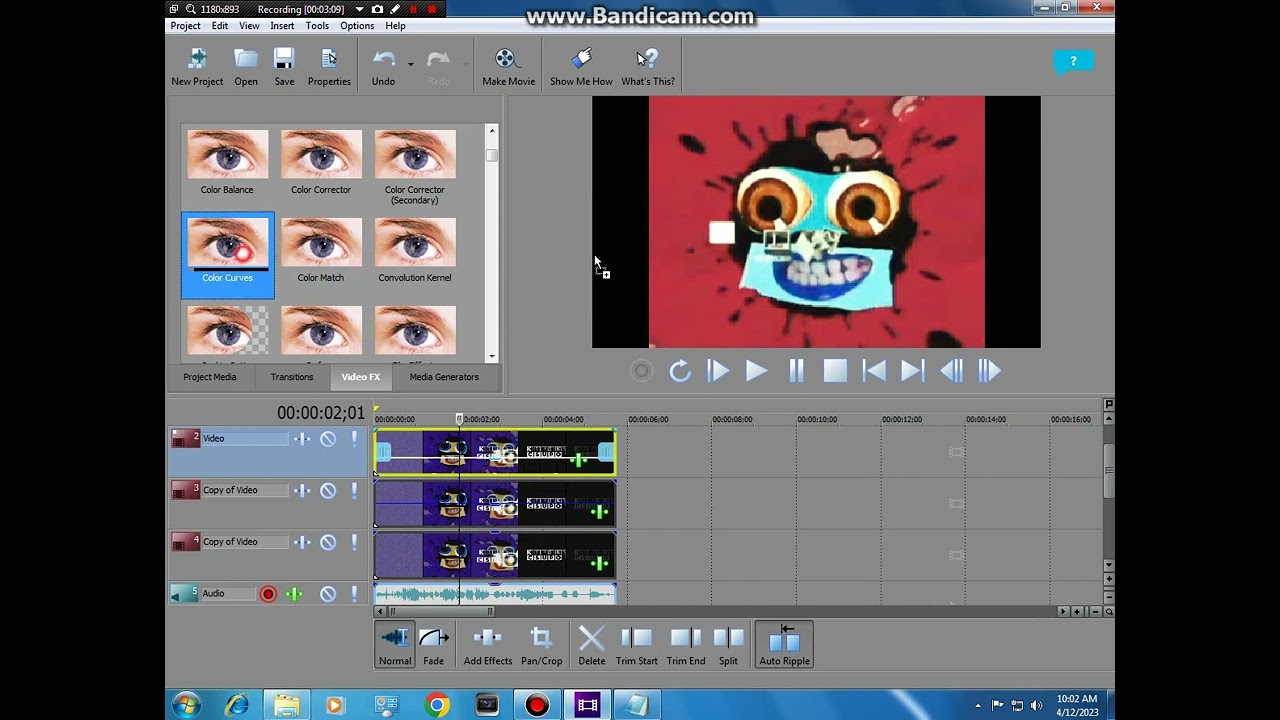Image resolution: width=1280 pixels, height=720 pixels.
Task: Select the Fade tool
Action: (x=433, y=645)
